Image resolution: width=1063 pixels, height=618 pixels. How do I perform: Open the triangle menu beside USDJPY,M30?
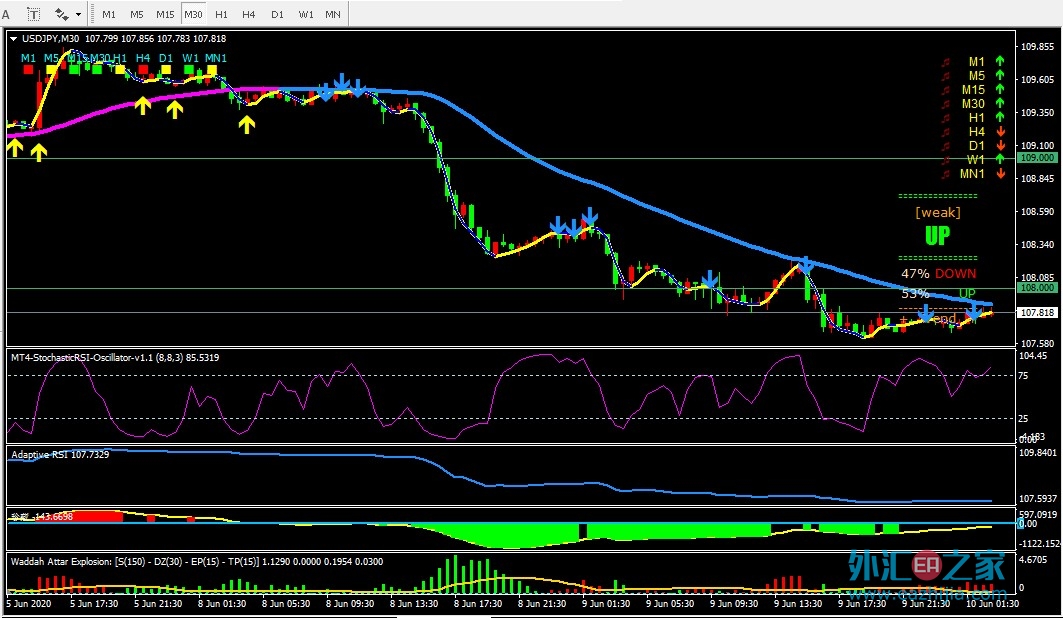point(14,39)
